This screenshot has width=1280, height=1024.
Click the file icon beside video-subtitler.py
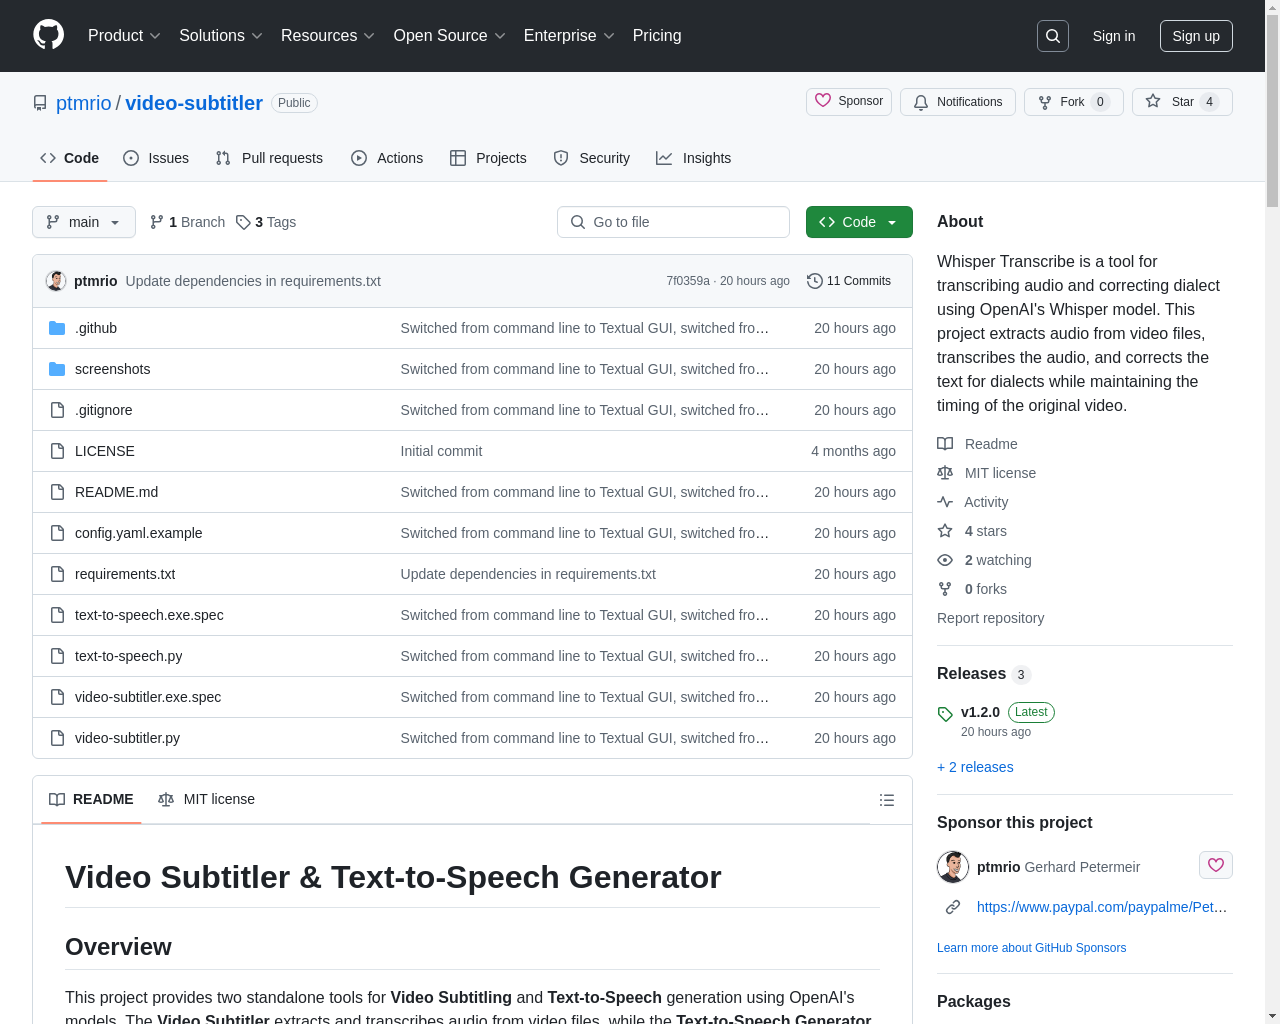57,738
